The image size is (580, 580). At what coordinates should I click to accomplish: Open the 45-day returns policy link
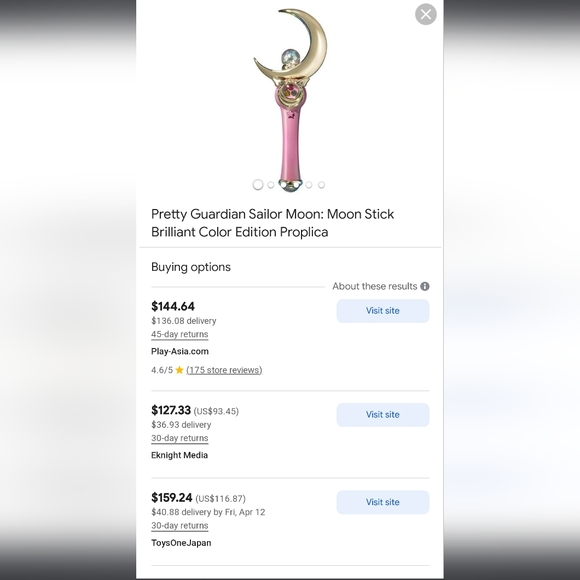pos(180,334)
